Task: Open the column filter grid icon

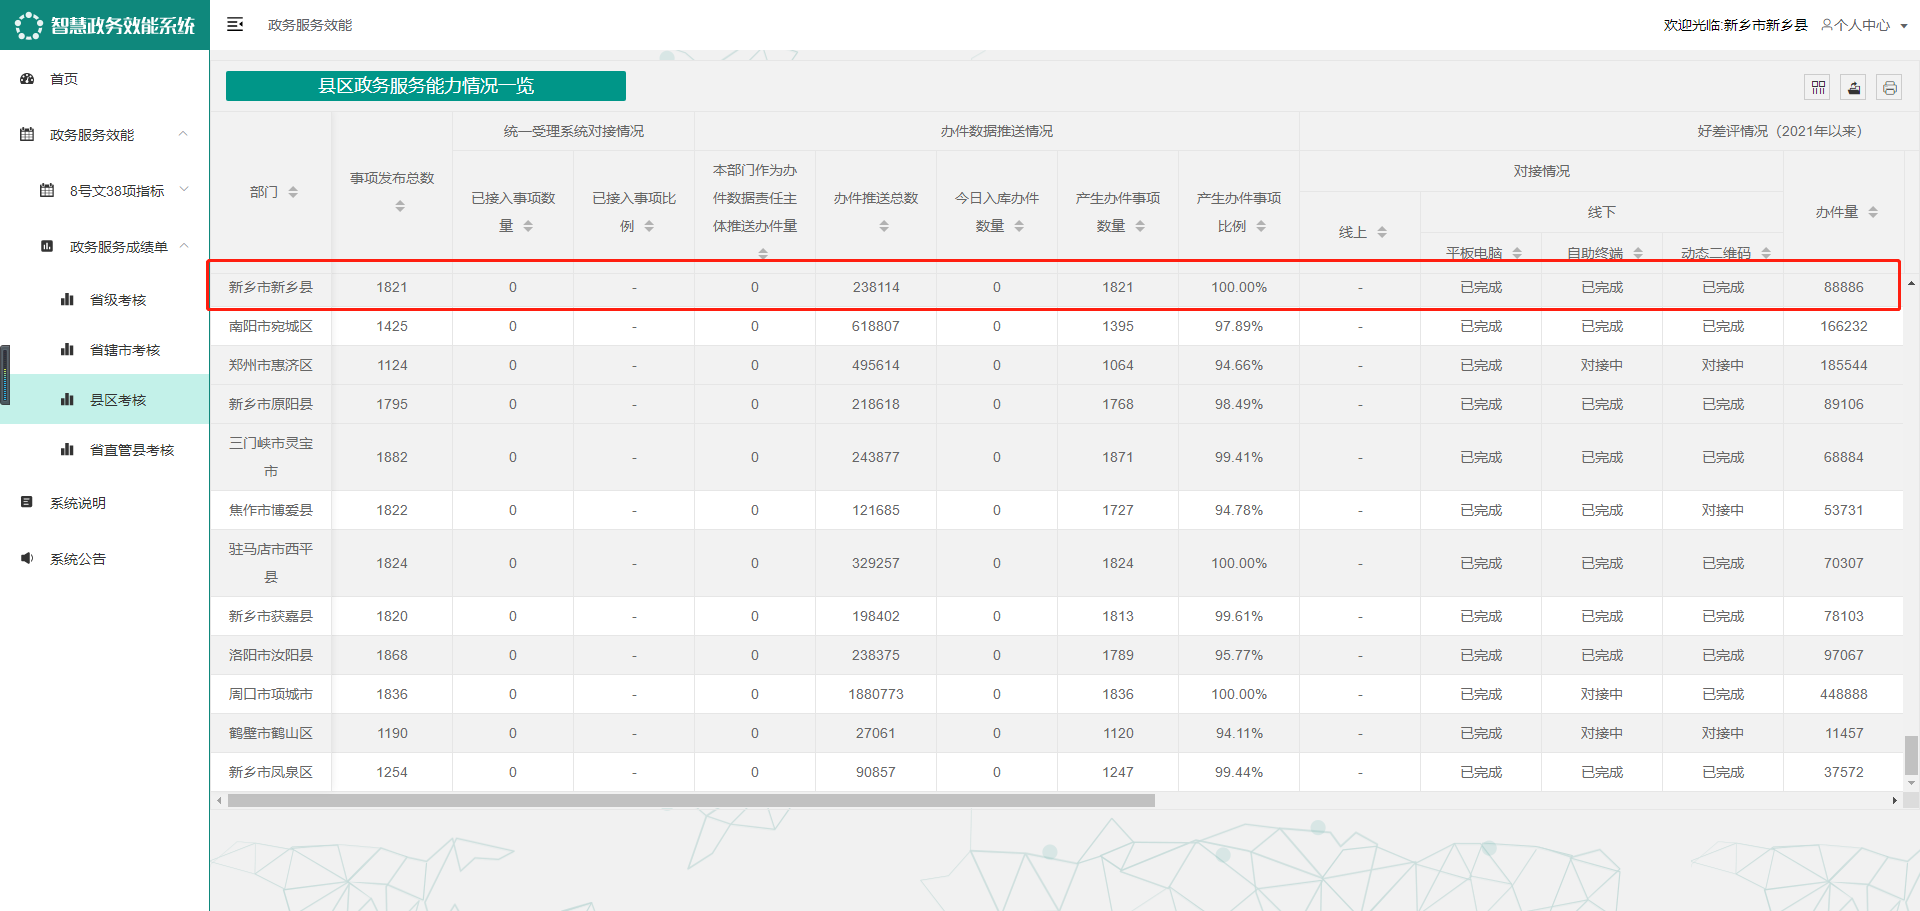Action: (x=1818, y=88)
